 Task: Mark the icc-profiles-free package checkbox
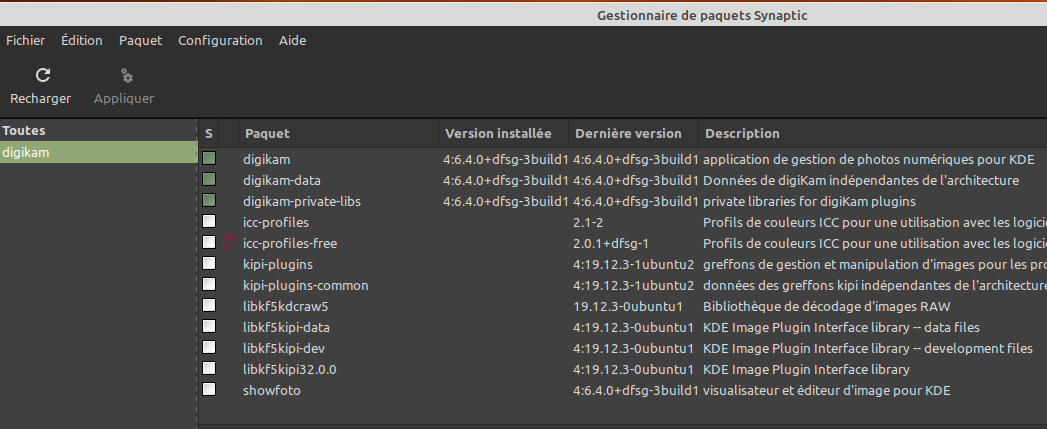[209, 242]
